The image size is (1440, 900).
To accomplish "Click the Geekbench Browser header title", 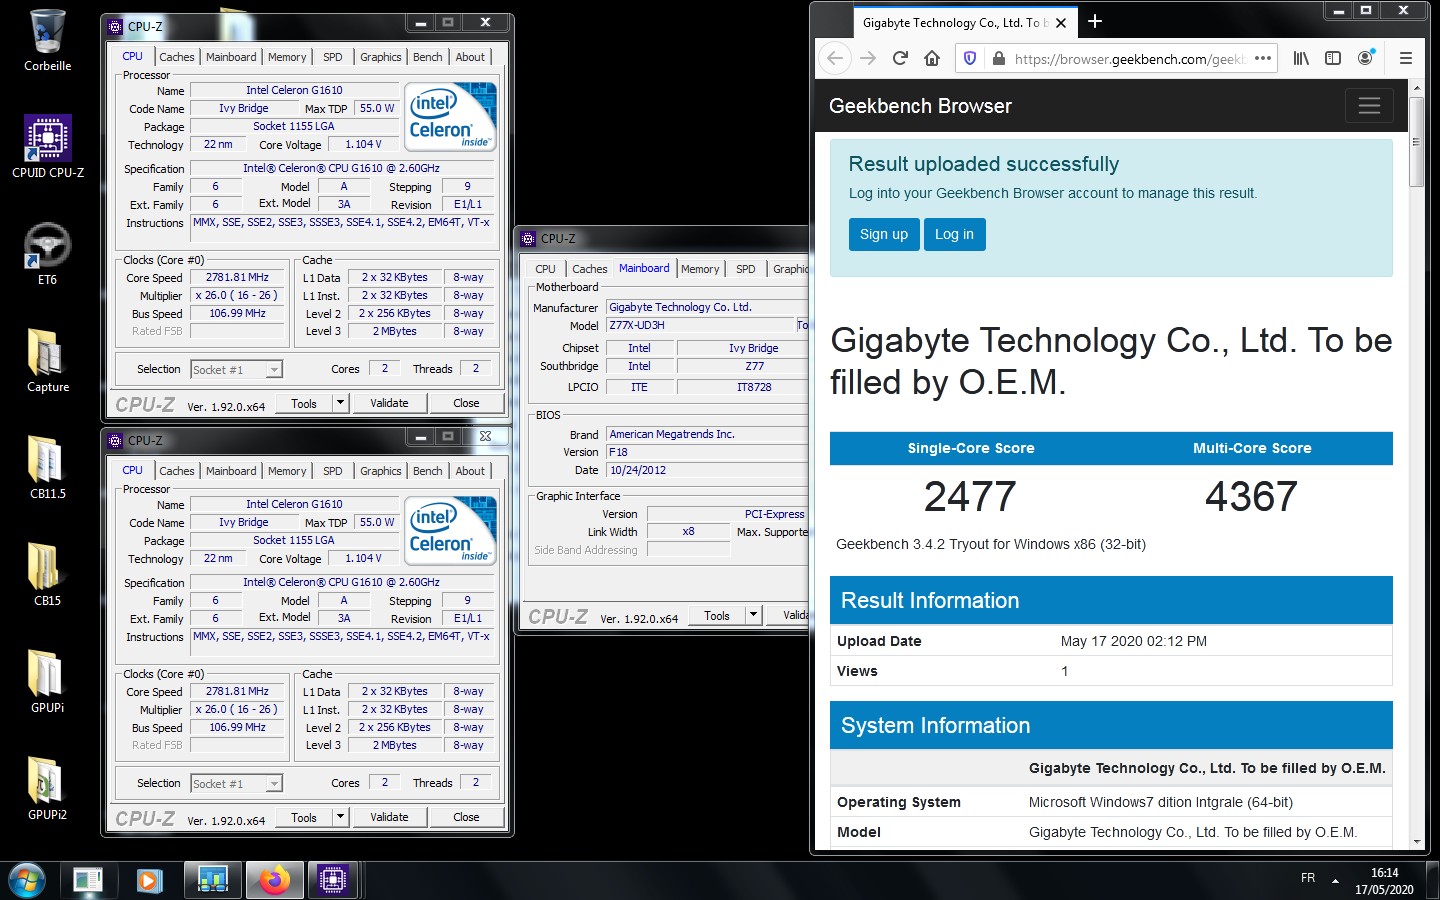I will pyautogui.click(x=920, y=106).
